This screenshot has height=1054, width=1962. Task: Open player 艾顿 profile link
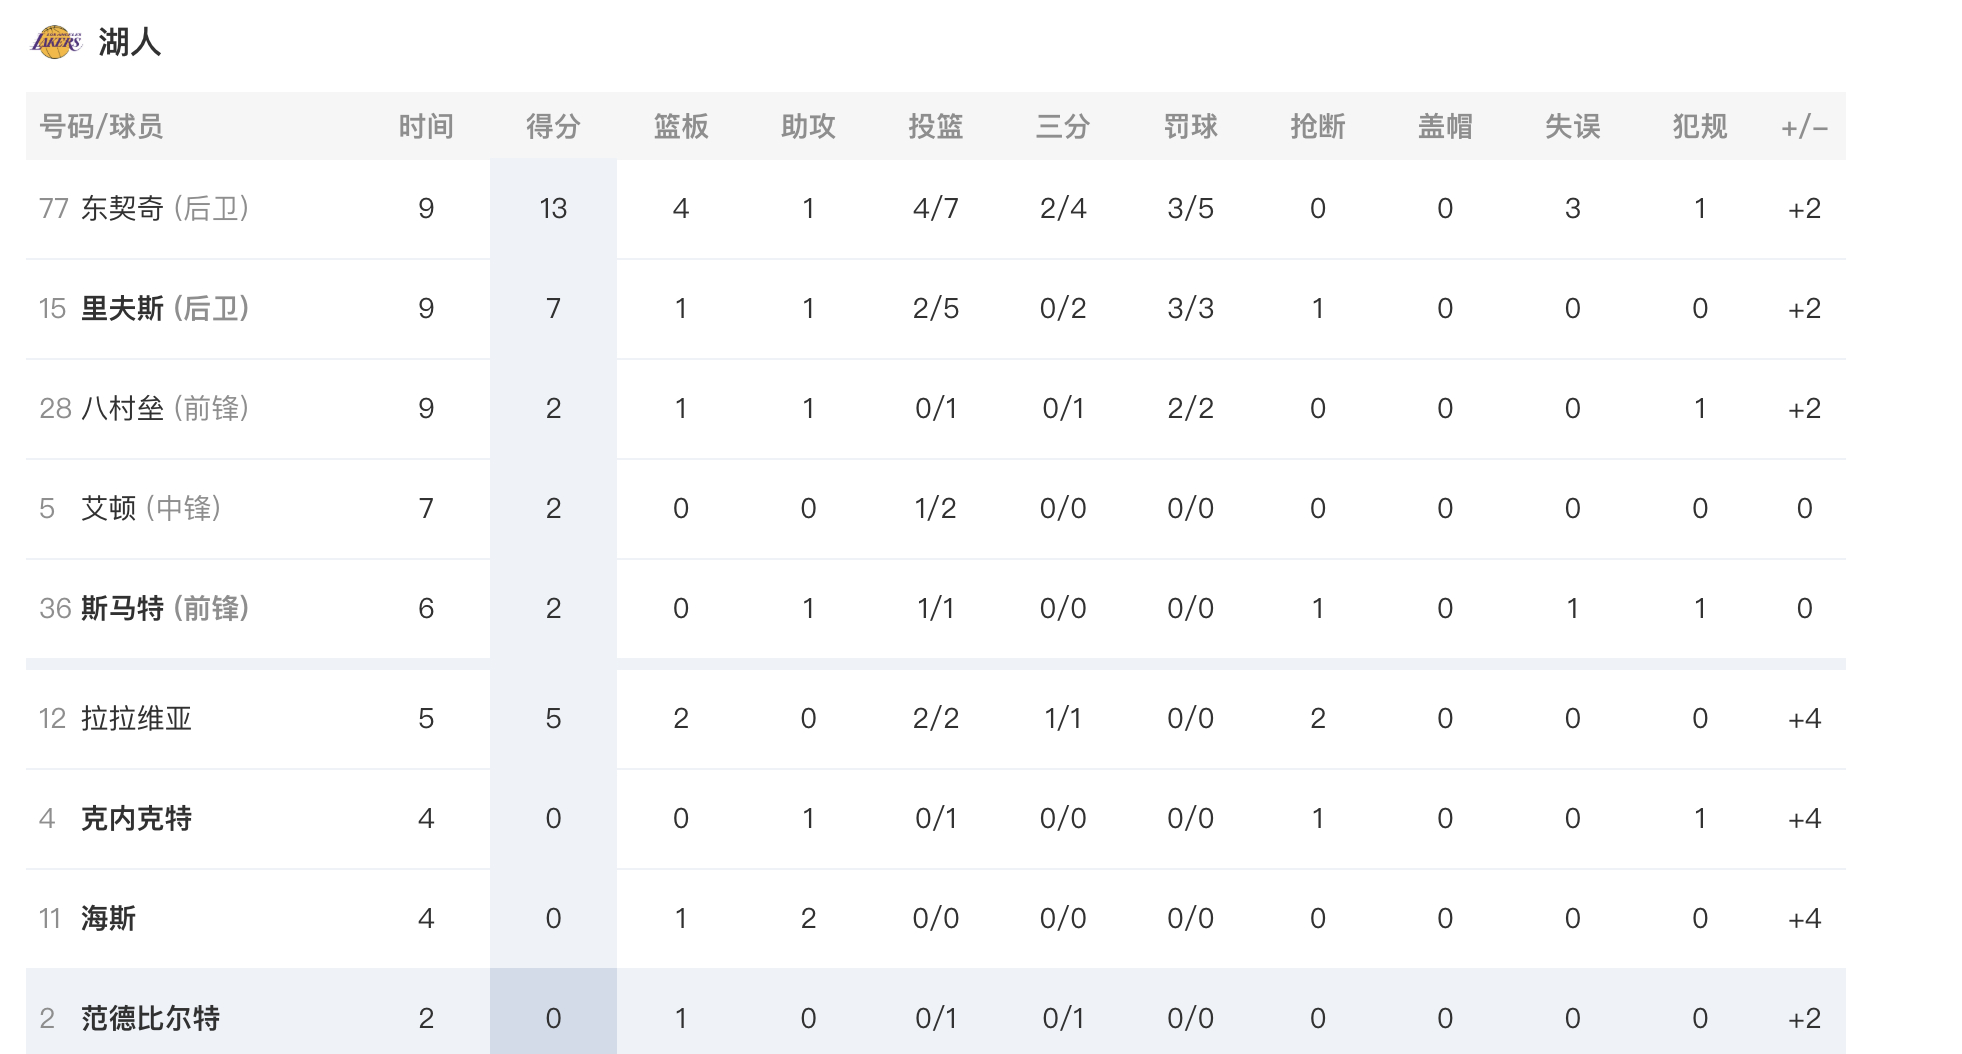click(x=108, y=508)
